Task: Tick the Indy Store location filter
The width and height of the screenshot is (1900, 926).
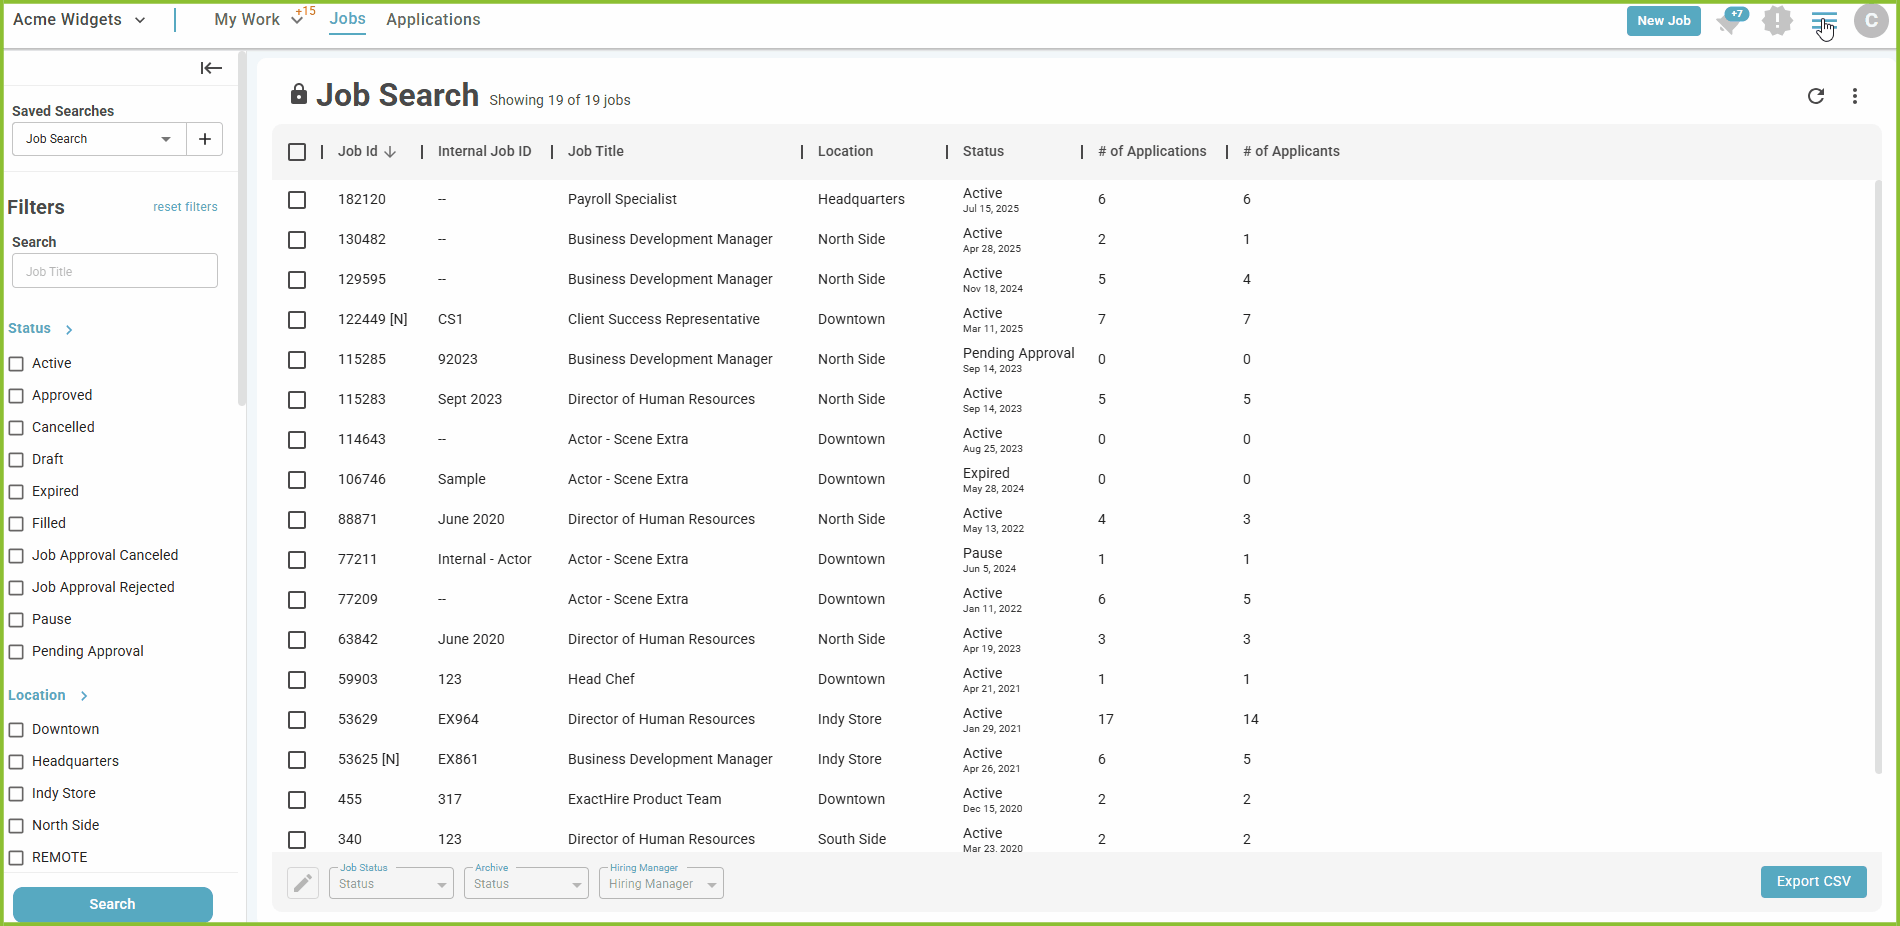Action: 16,794
